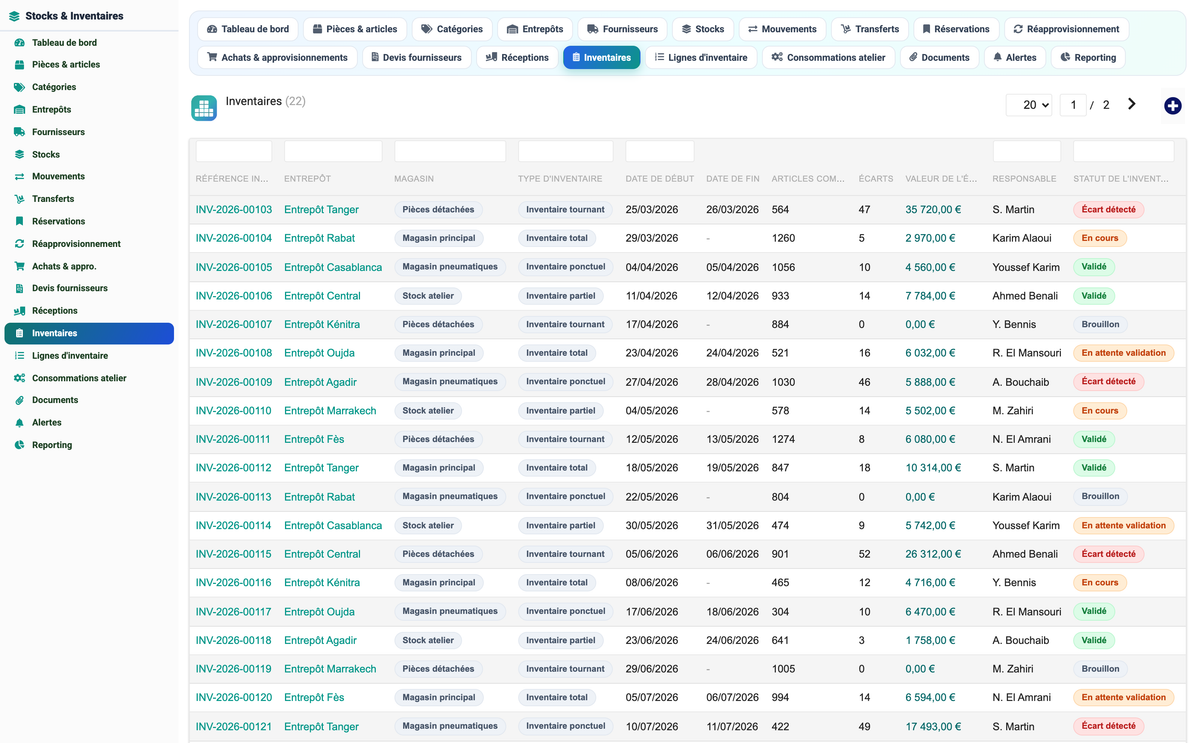The height and width of the screenshot is (743, 1200).
Task: Click the Référence inventaire filter field
Action: (234, 151)
